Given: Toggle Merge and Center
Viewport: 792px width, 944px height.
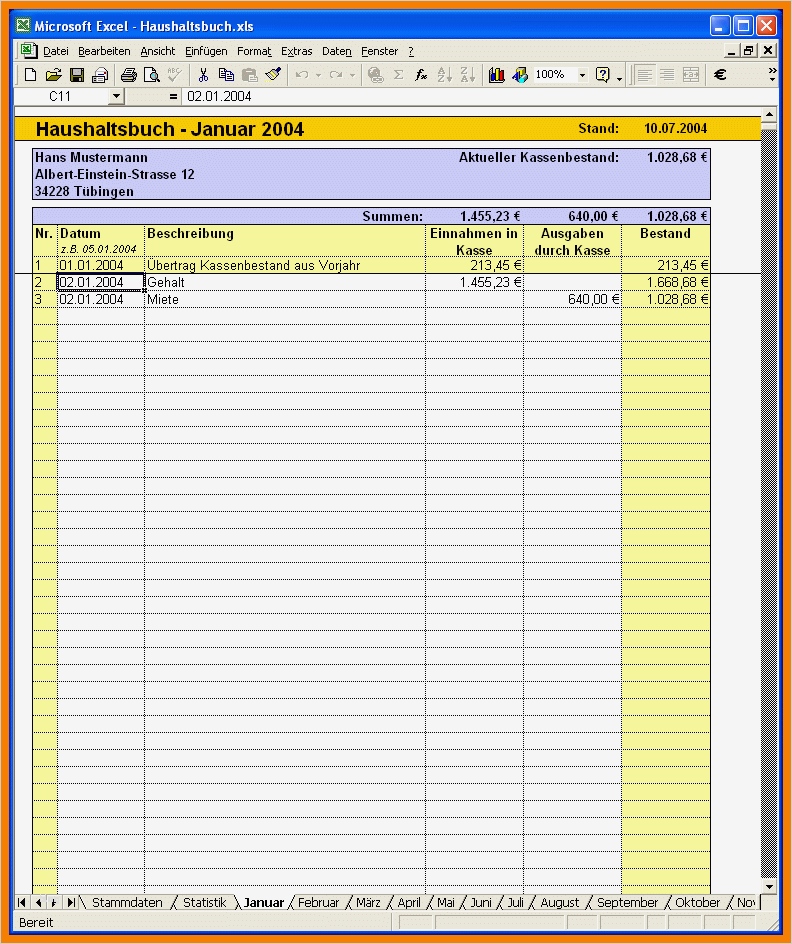Looking at the screenshot, I should point(691,75).
